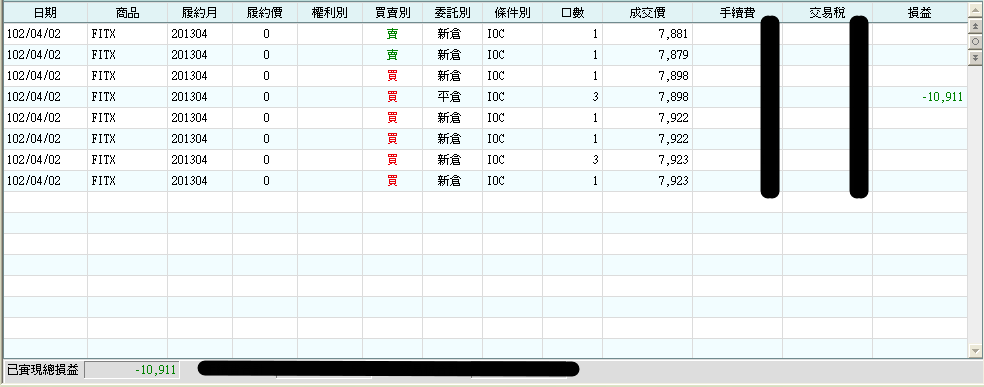Click the 委託別 column header
Image resolution: width=984 pixels, height=387 pixels.
(x=452, y=13)
